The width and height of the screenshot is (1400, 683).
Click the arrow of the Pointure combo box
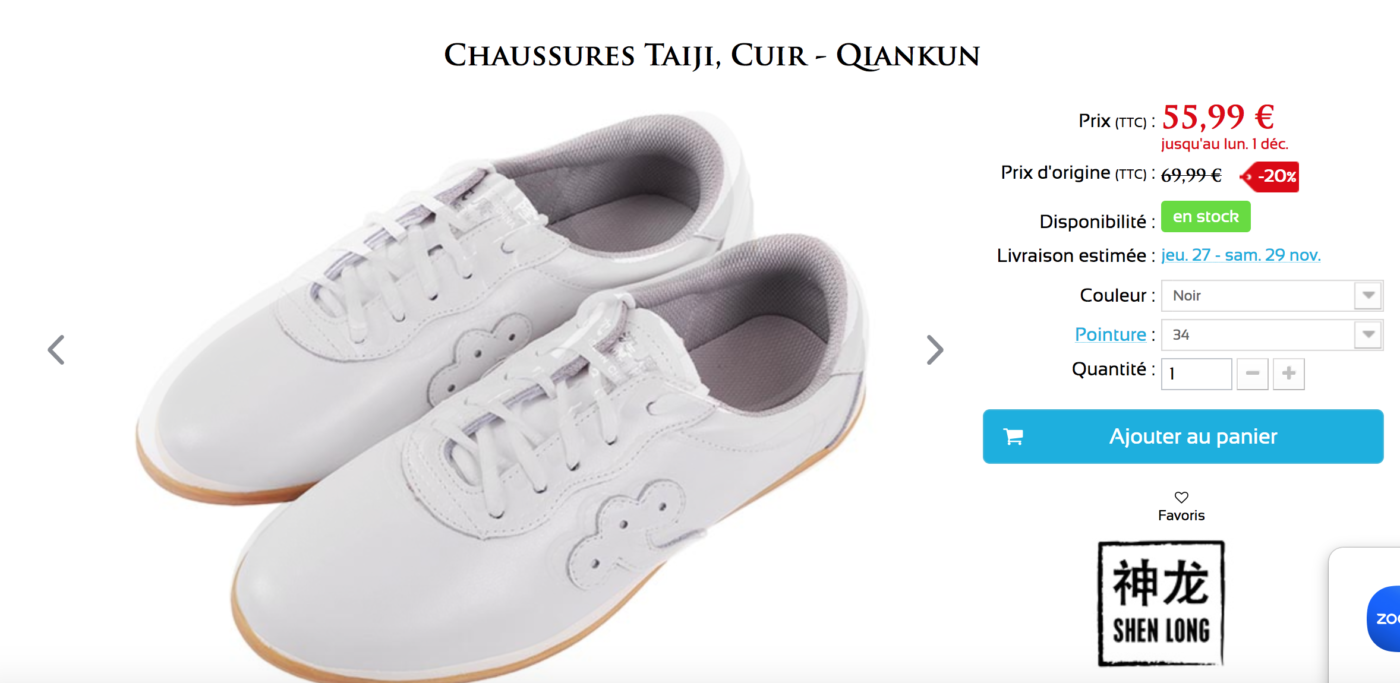(x=1368, y=335)
